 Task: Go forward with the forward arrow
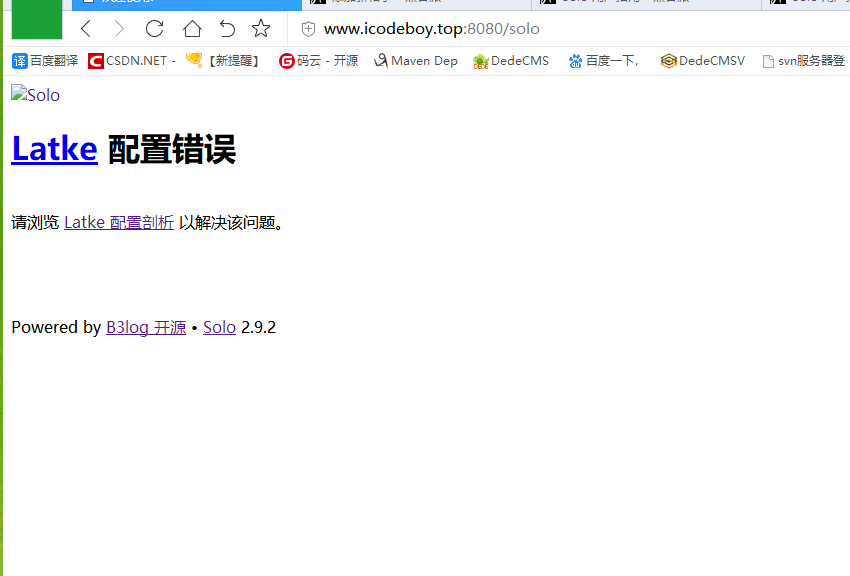coord(119,29)
